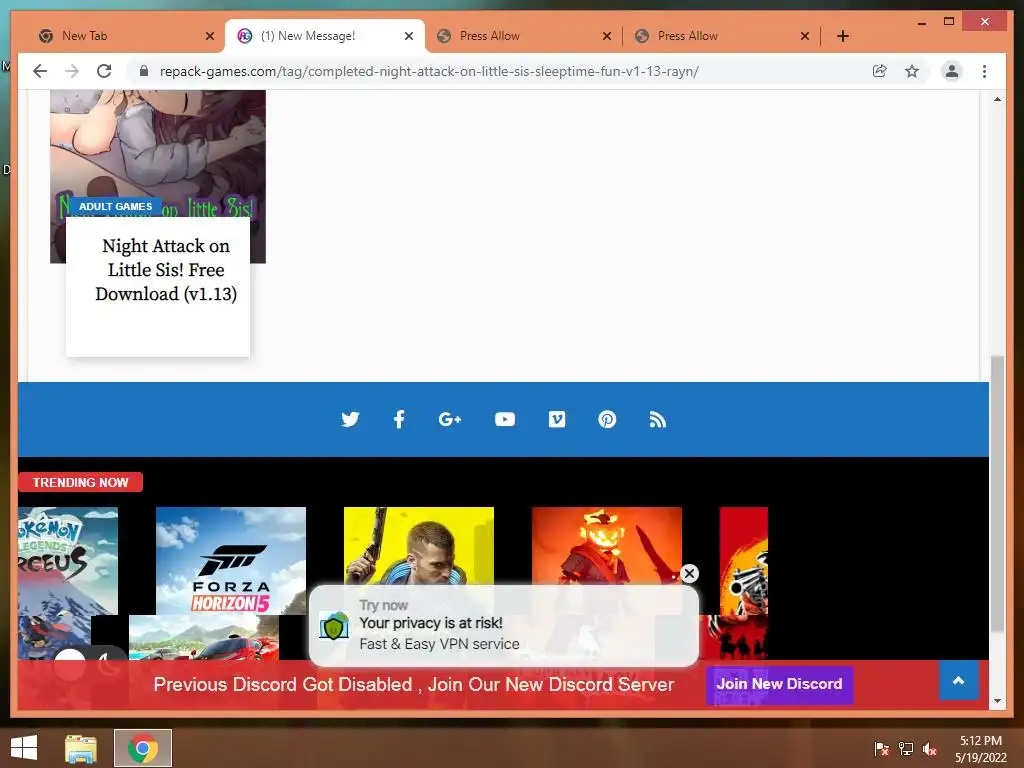The height and width of the screenshot is (768, 1024).
Task: Open the Chrome profile avatar
Action: (952, 71)
